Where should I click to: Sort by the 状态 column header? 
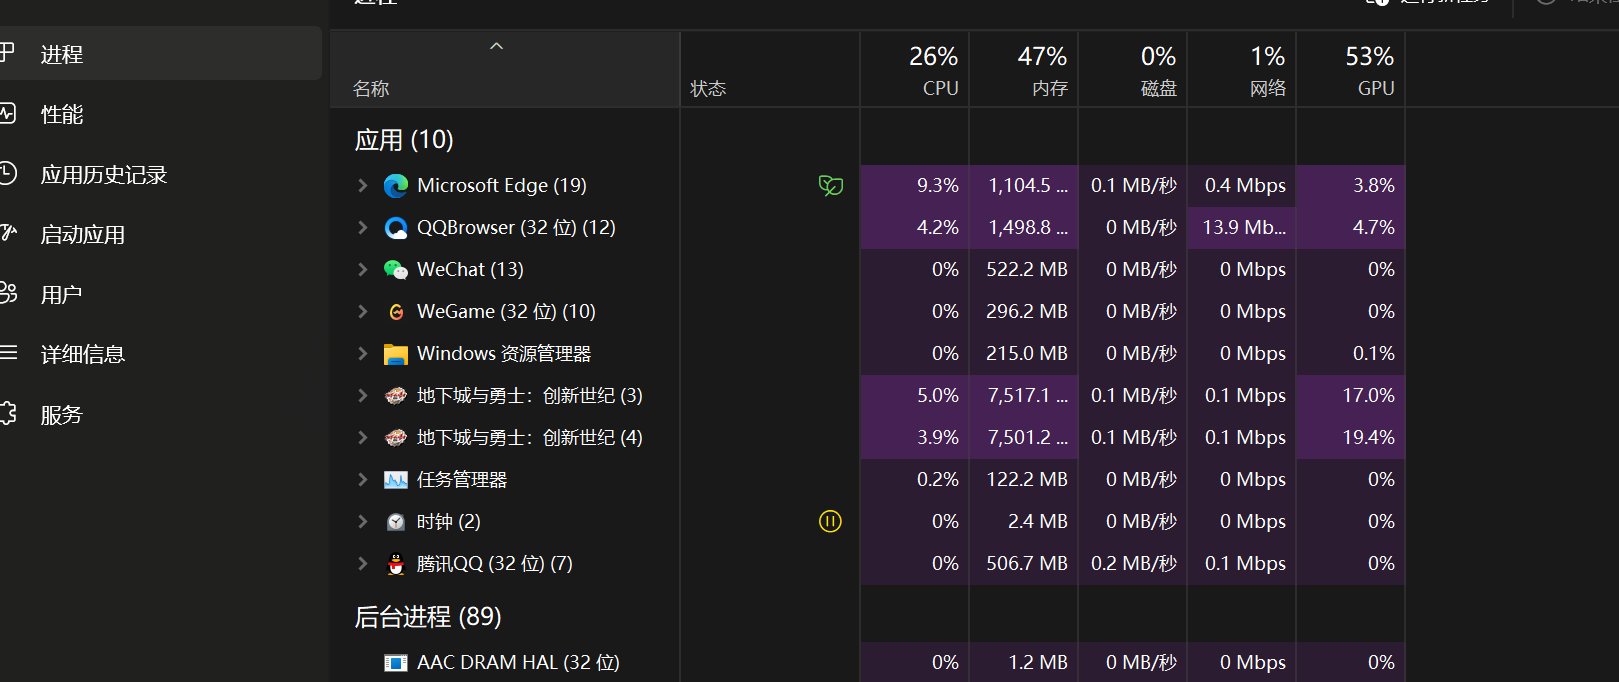(770, 70)
